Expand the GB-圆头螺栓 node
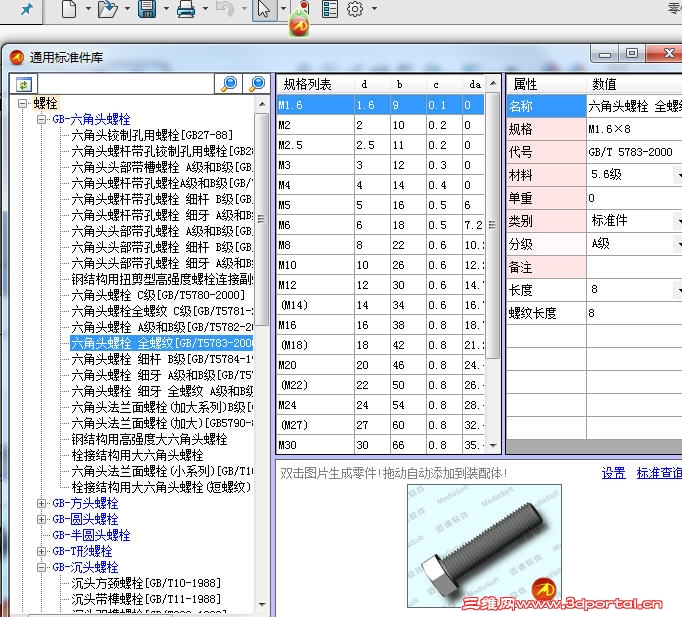This screenshot has width=682, height=617. click(x=41, y=520)
